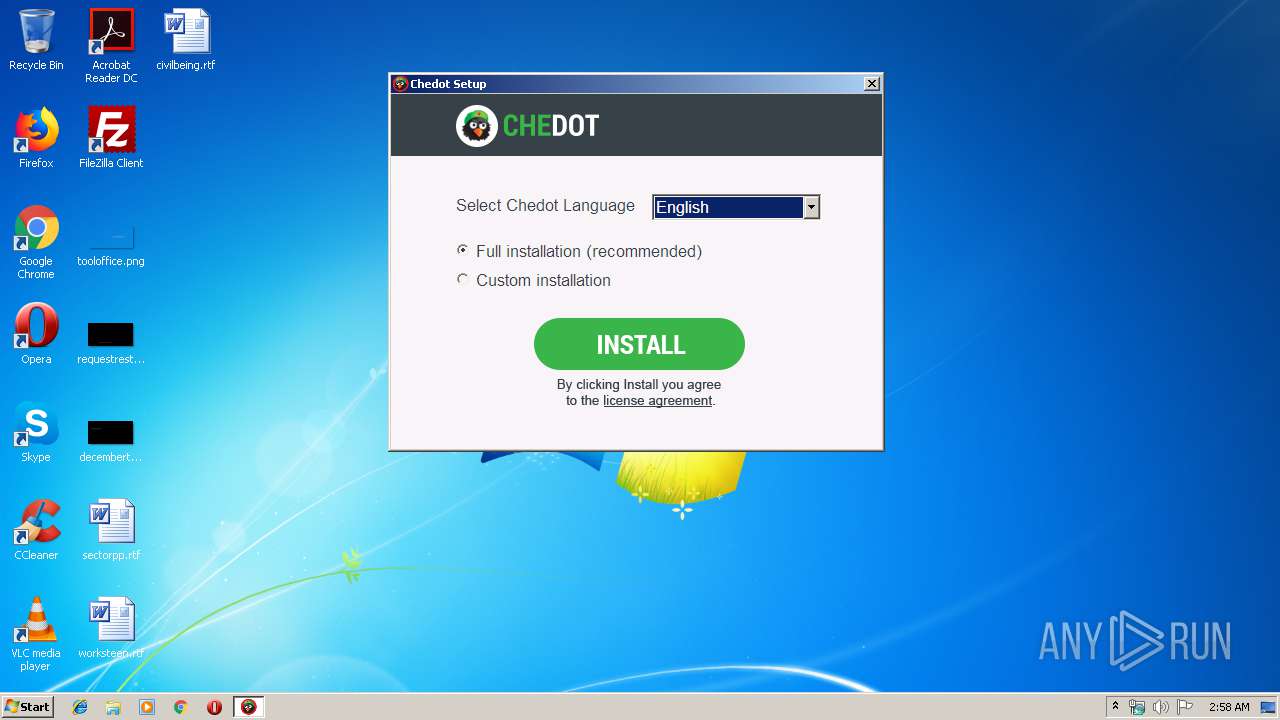Click the green INSTALL button
The width and height of the screenshot is (1280, 720).
coord(639,344)
